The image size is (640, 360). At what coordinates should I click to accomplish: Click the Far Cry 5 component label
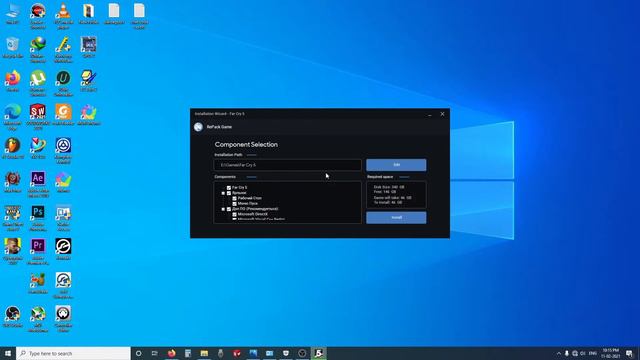[x=240, y=188]
